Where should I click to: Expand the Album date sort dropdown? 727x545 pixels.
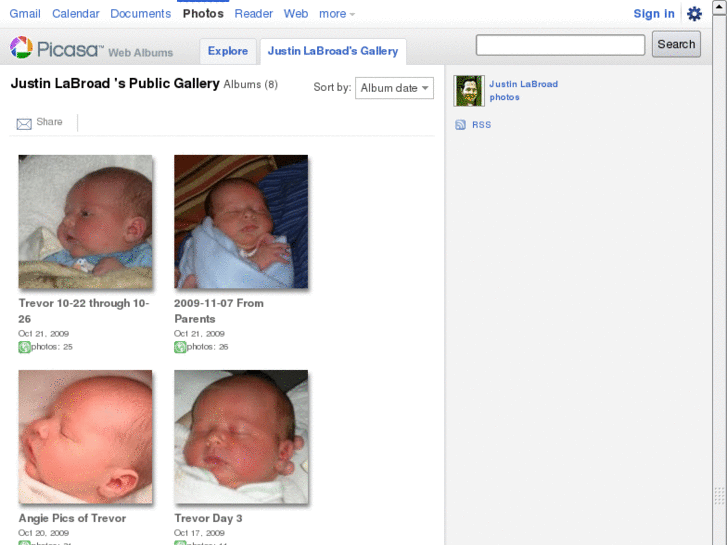tap(394, 88)
